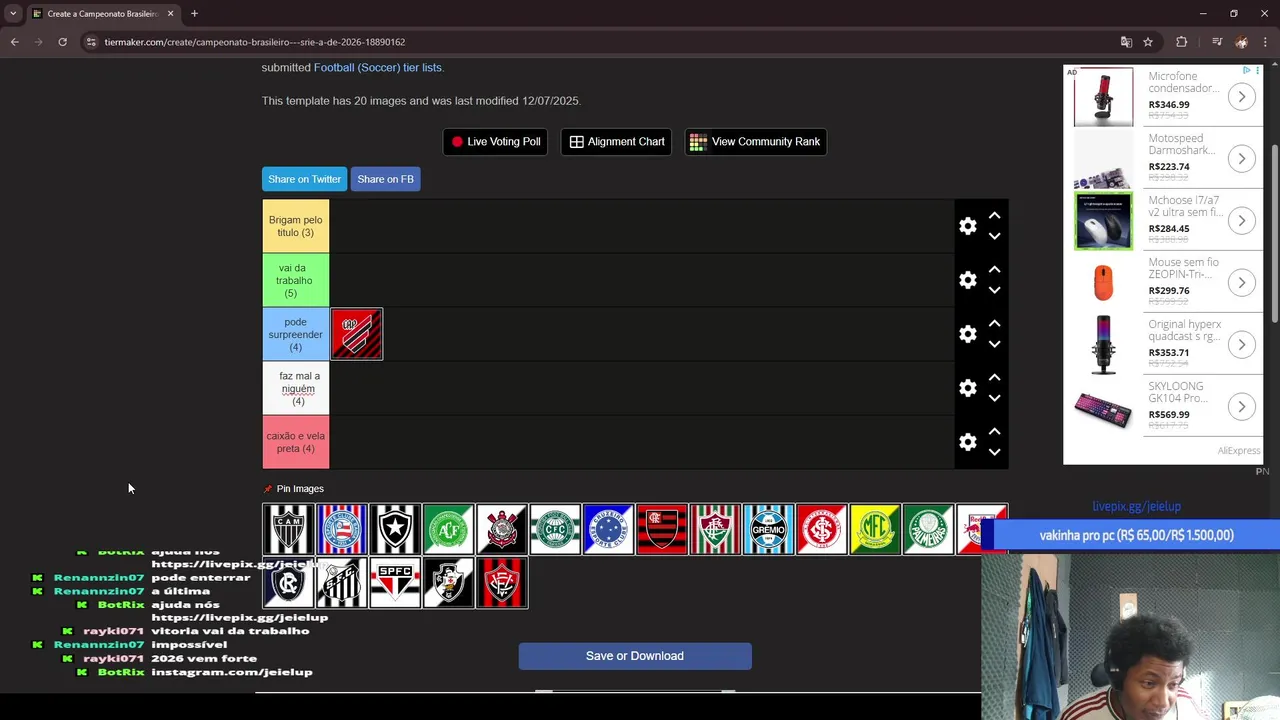Pick the Chapecoense ACF green crest
This screenshot has width=1280, height=720.
[448, 529]
